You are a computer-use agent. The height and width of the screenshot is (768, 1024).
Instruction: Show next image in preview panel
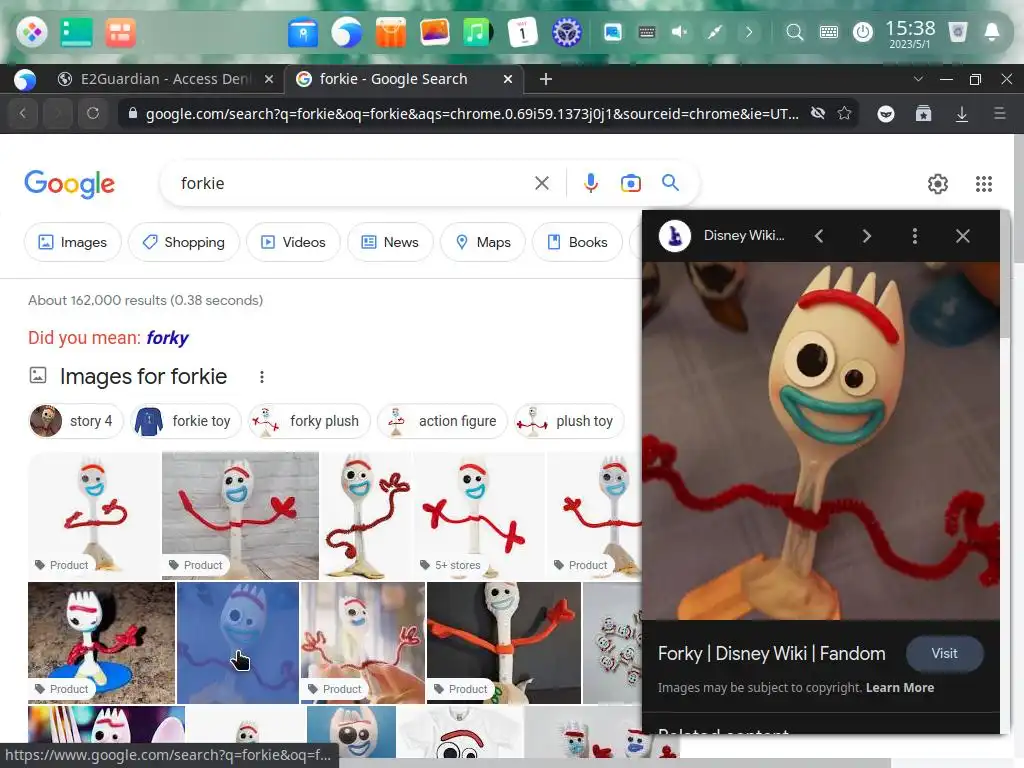tap(867, 236)
